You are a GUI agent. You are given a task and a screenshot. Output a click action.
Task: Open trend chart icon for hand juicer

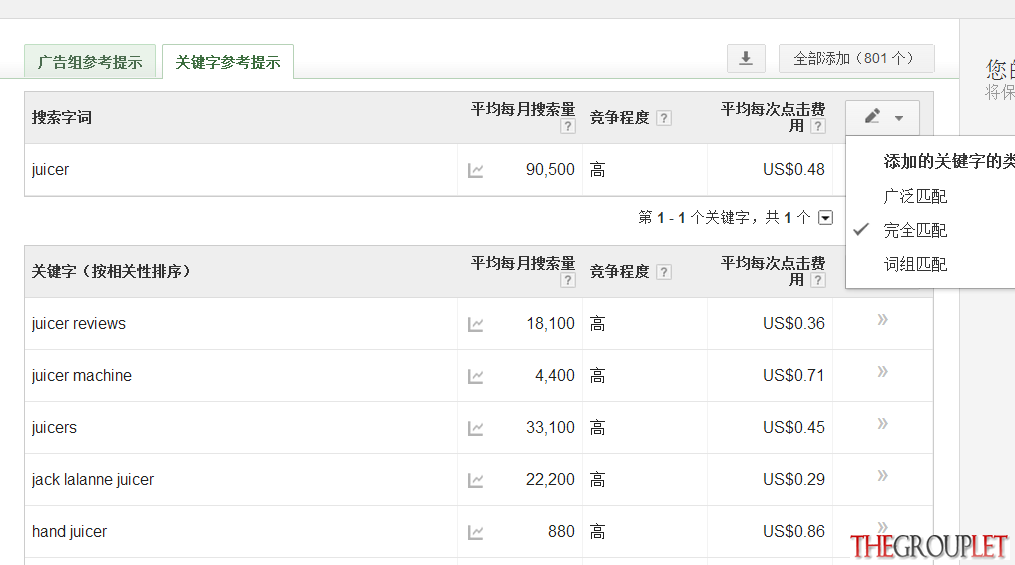[x=476, y=532]
